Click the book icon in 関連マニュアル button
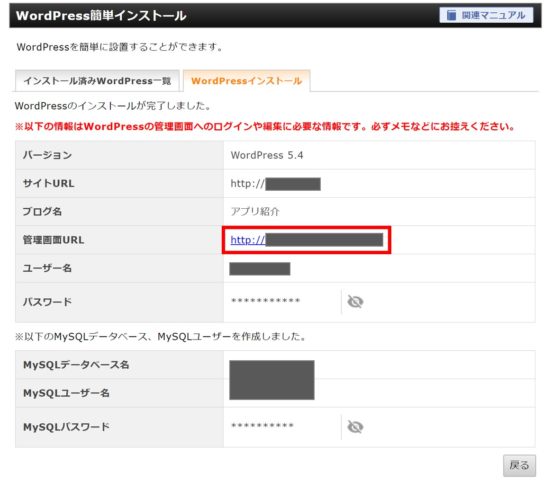The width and height of the screenshot is (551, 480). (451, 15)
